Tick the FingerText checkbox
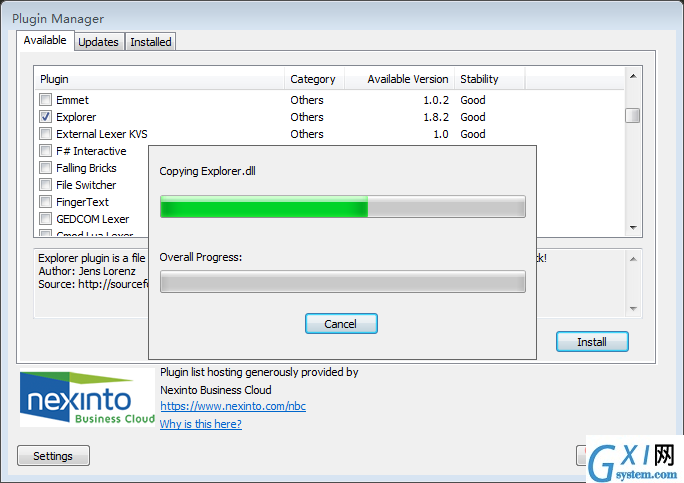The width and height of the screenshot is (684, 483). (45, 202)
